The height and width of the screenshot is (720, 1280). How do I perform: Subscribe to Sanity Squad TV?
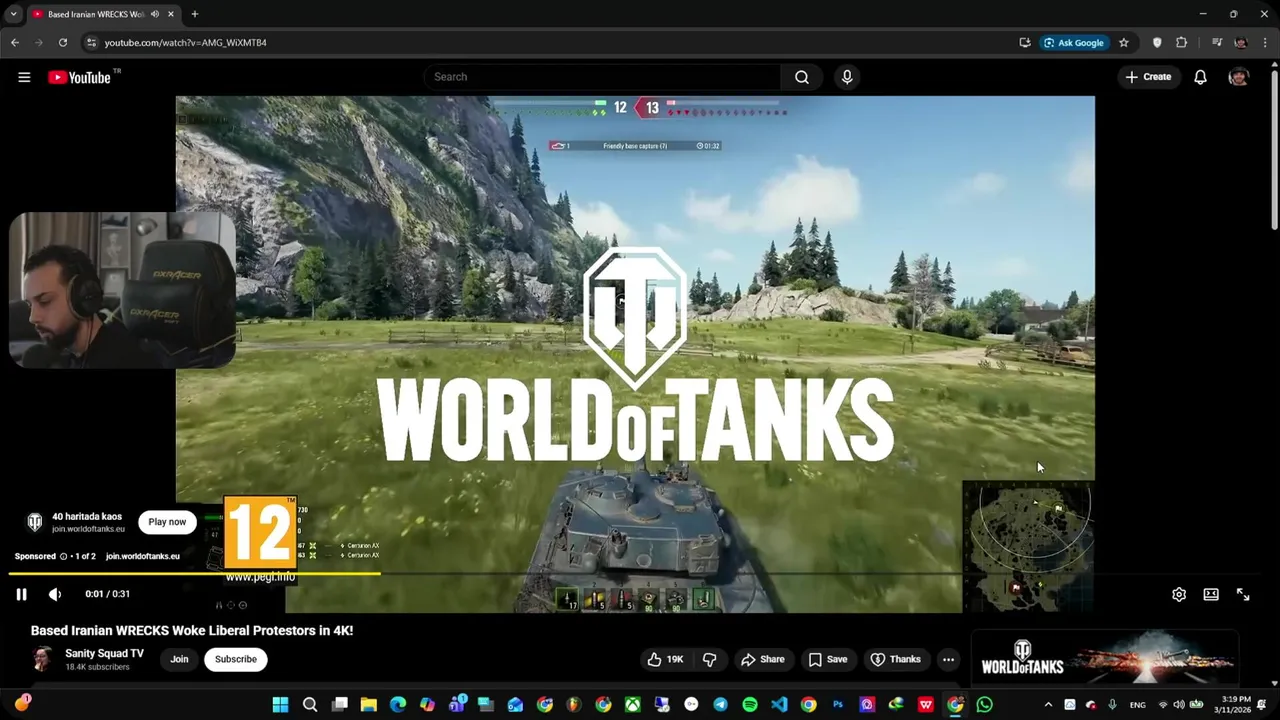coord(236,659)
